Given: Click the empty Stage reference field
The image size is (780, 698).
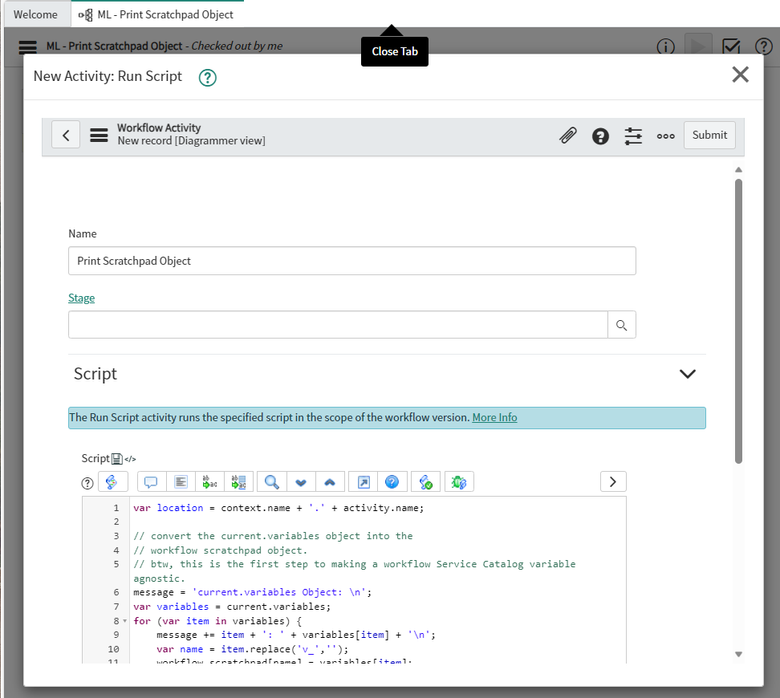Looking at the screenshot, I should click(x=338, y=325).
